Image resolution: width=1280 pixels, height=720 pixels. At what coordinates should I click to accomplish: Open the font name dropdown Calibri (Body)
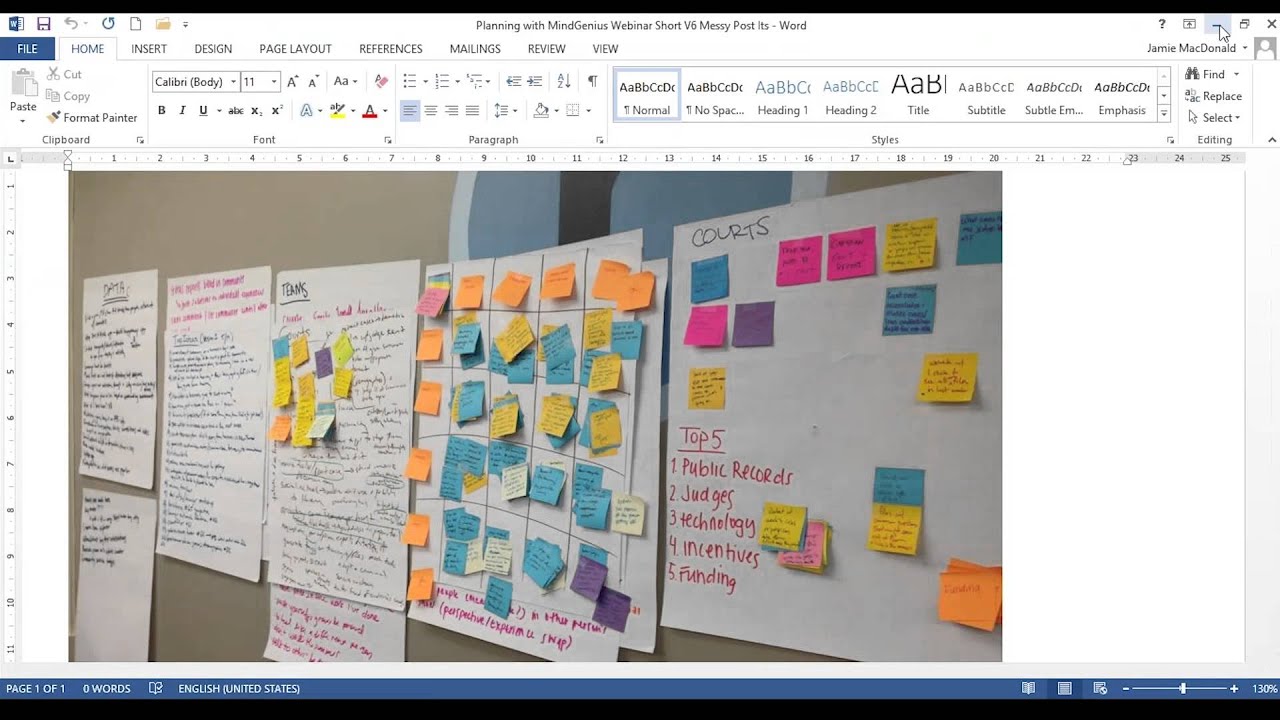pyautogui.click(x=233, y=82)
